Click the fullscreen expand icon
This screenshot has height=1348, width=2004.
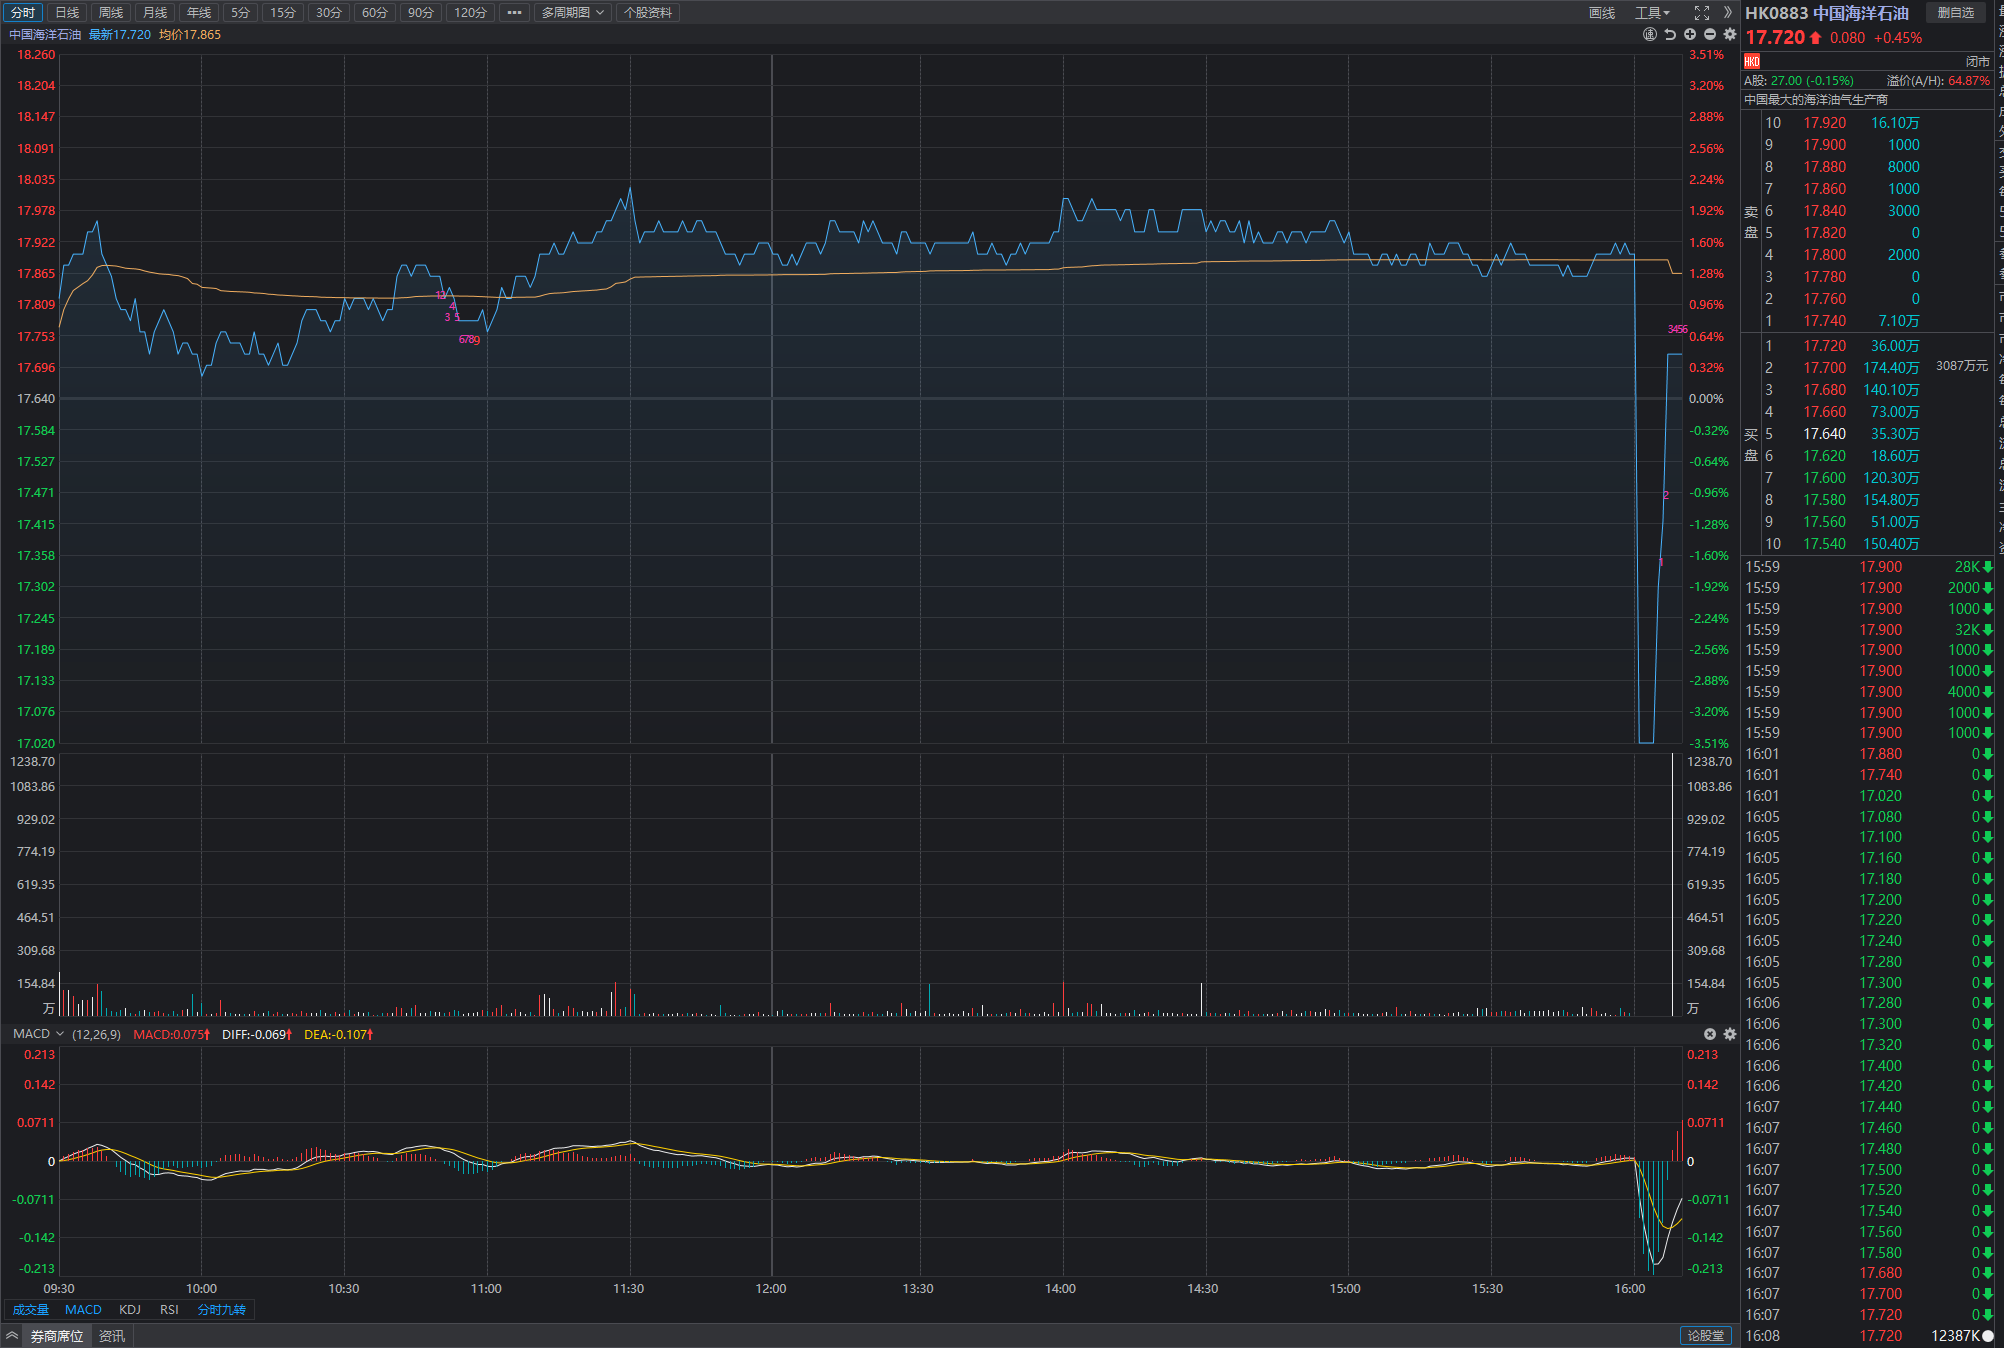point(1701,13)
